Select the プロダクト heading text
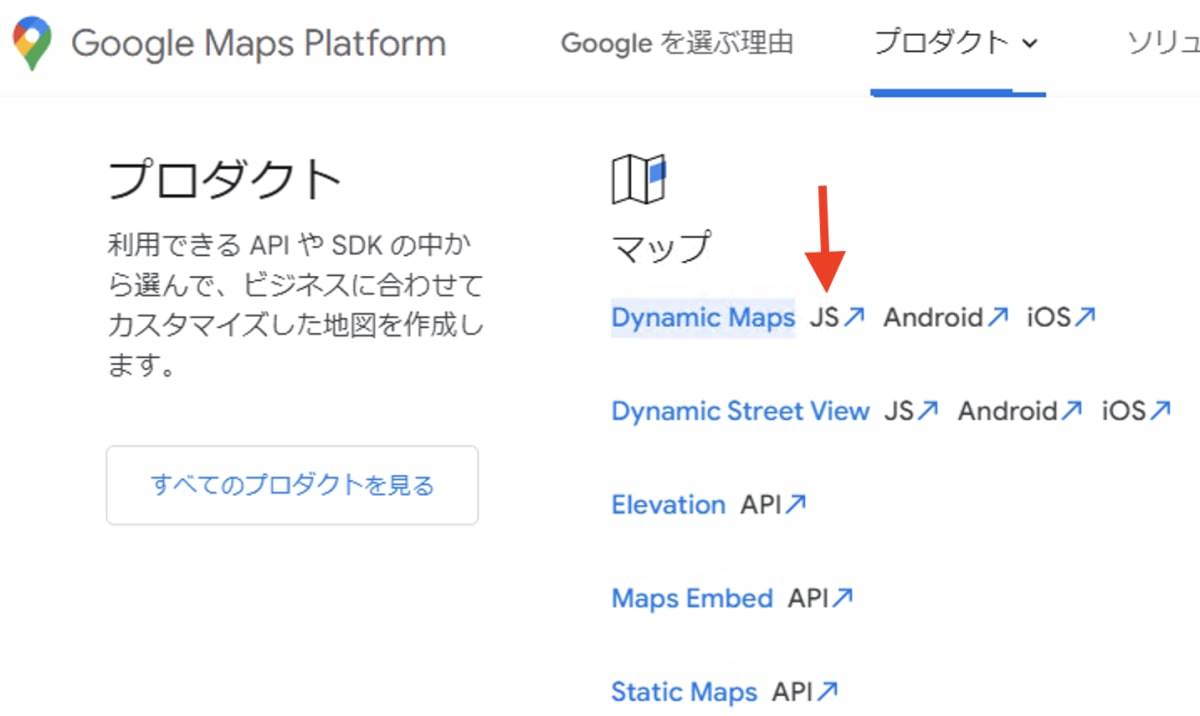 coord(225,180)
